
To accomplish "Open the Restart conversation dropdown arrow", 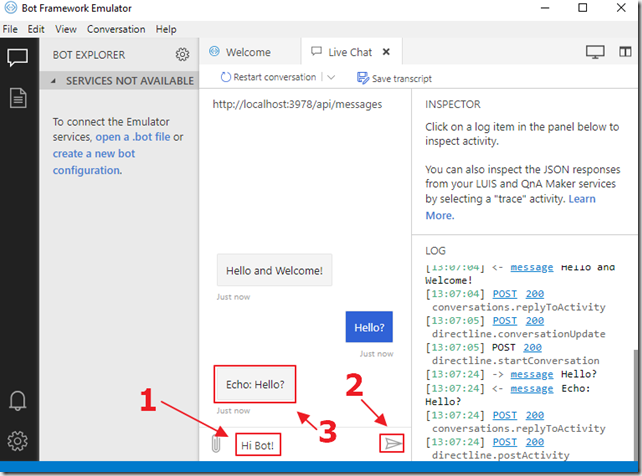I will pyautogui.click(x=331, y=77).
